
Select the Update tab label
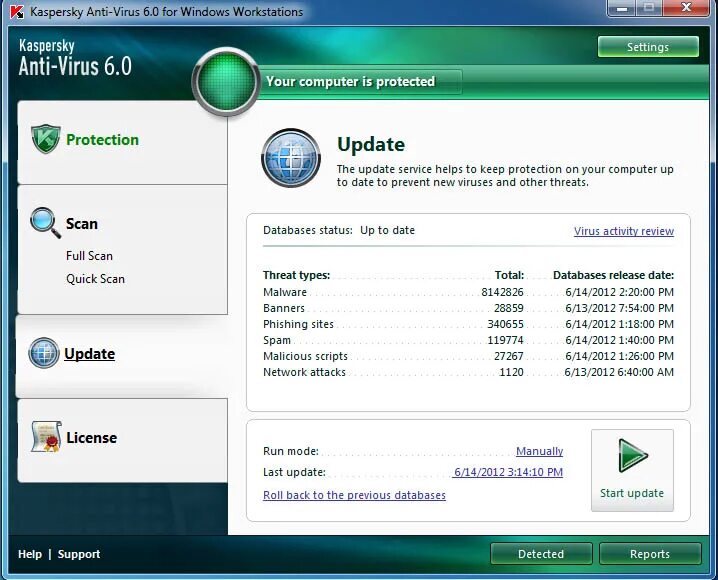pos(89,353)
